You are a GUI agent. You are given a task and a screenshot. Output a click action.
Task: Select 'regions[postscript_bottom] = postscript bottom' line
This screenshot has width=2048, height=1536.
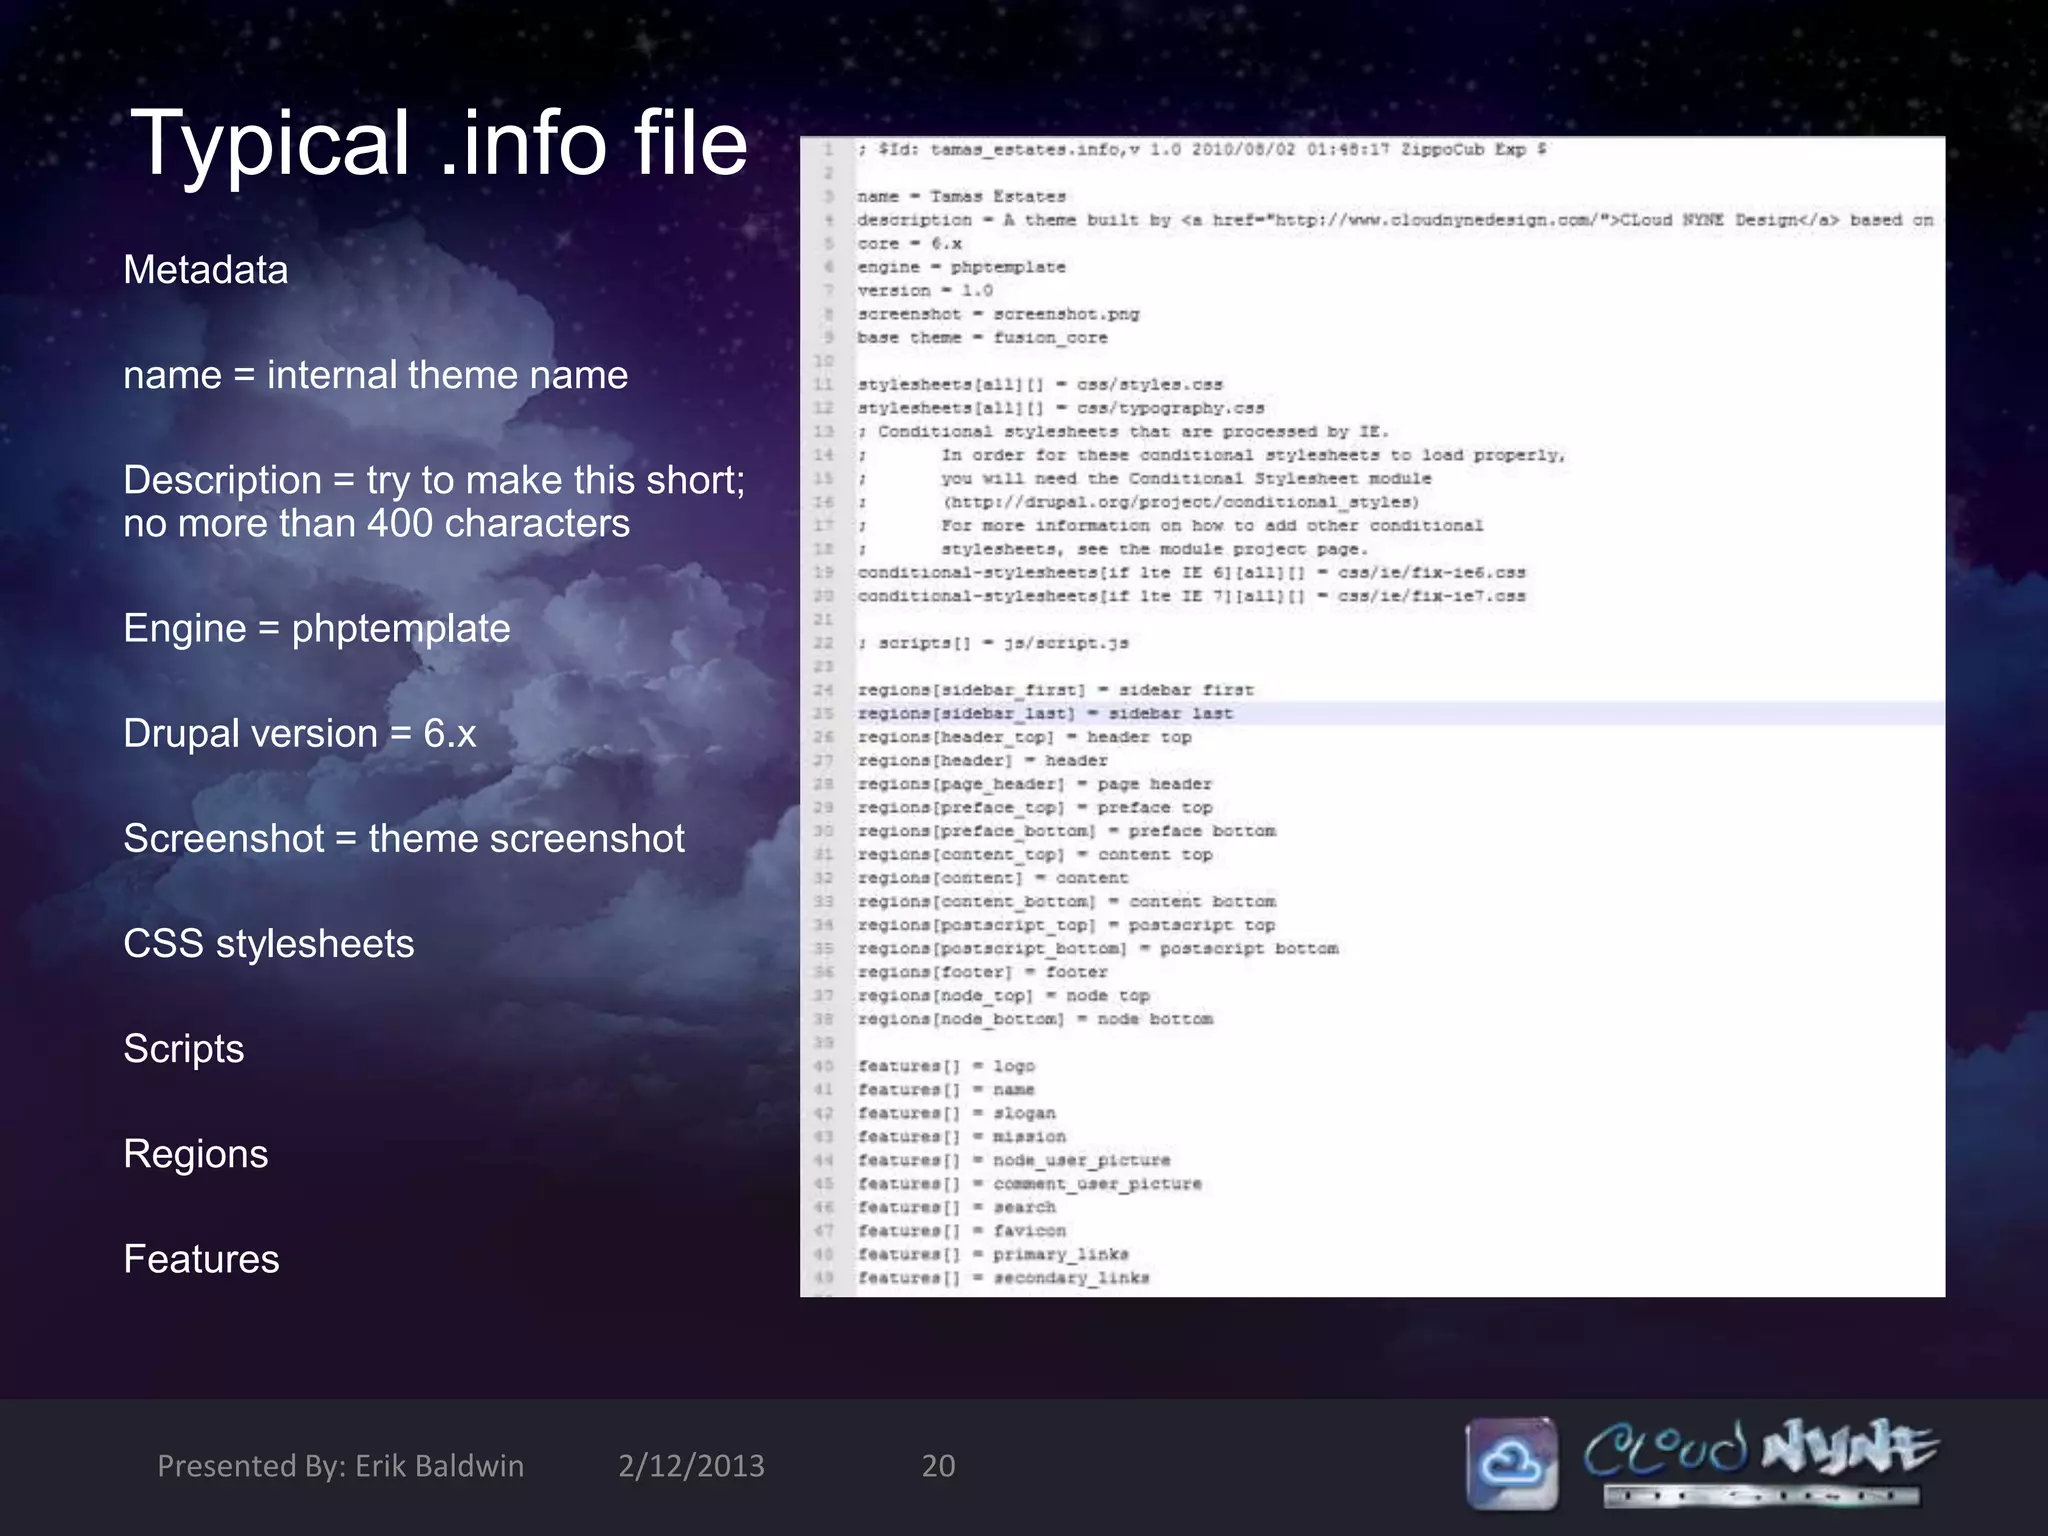(1097, 948)
